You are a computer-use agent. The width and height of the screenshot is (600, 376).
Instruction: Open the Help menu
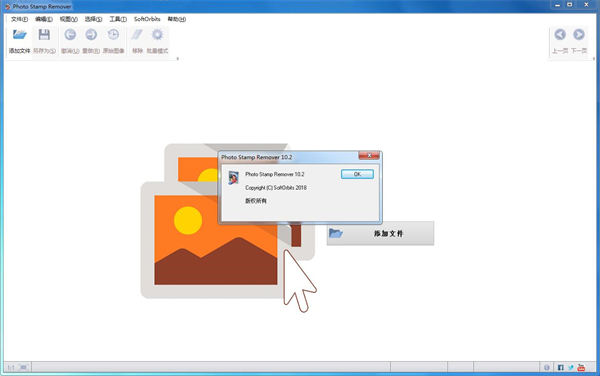pyautogui.click(x=176, y=19)
